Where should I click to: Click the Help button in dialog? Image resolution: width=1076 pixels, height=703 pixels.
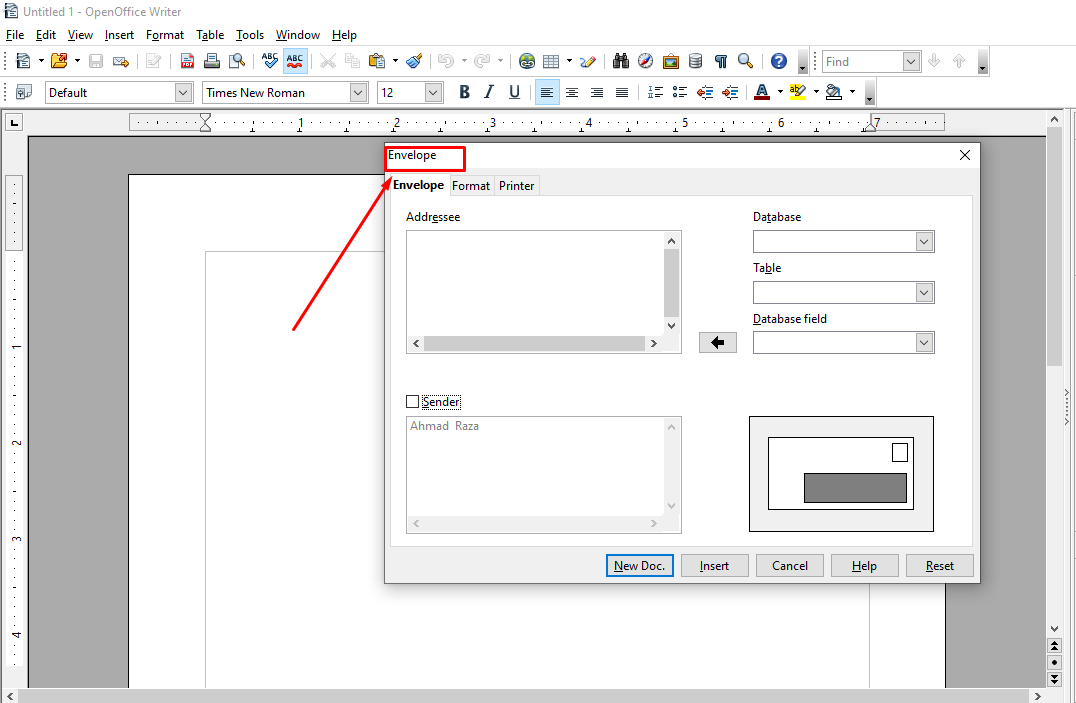pyautogui.click(x=865, y=566)
